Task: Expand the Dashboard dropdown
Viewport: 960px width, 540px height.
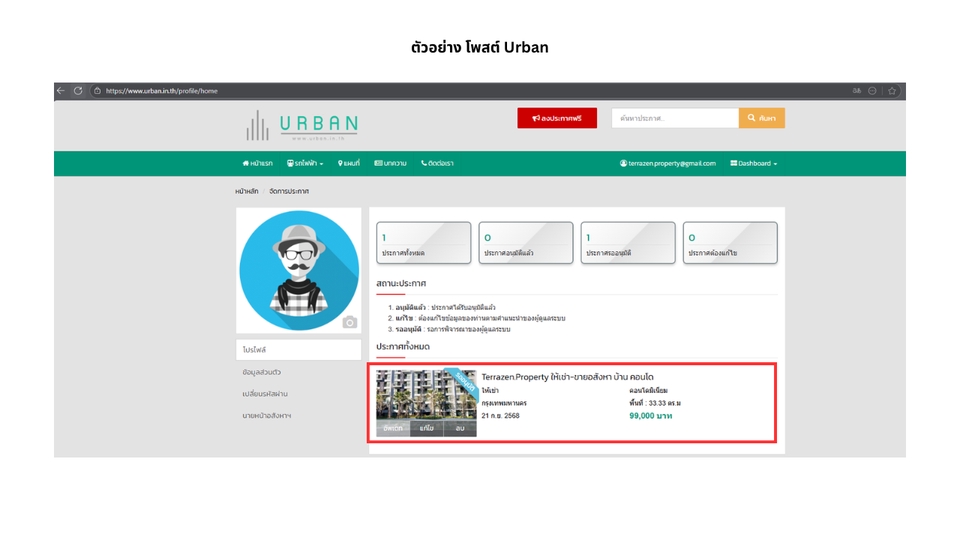Action: (x=754, y=163)
